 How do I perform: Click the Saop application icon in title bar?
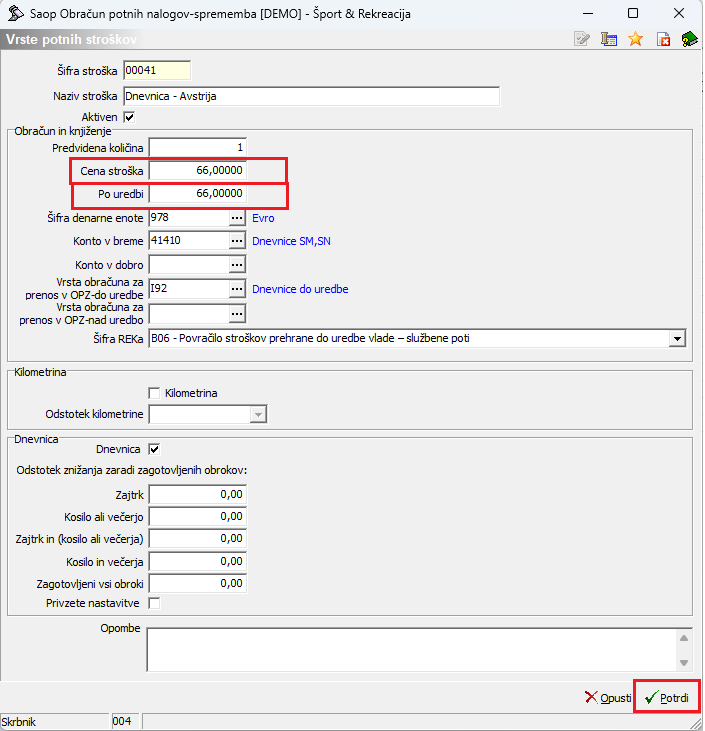pos(15,13)
